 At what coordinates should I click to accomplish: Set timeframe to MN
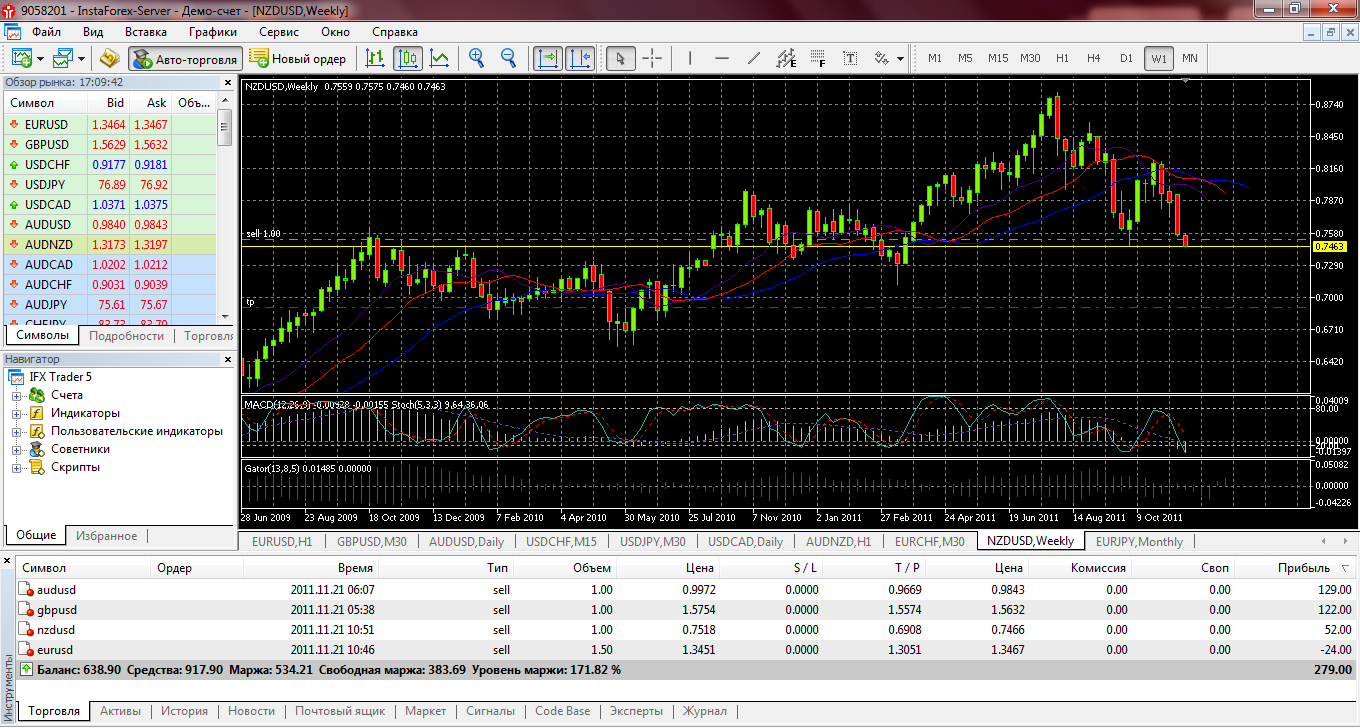pyautogui.click(x=1190, y=58)
